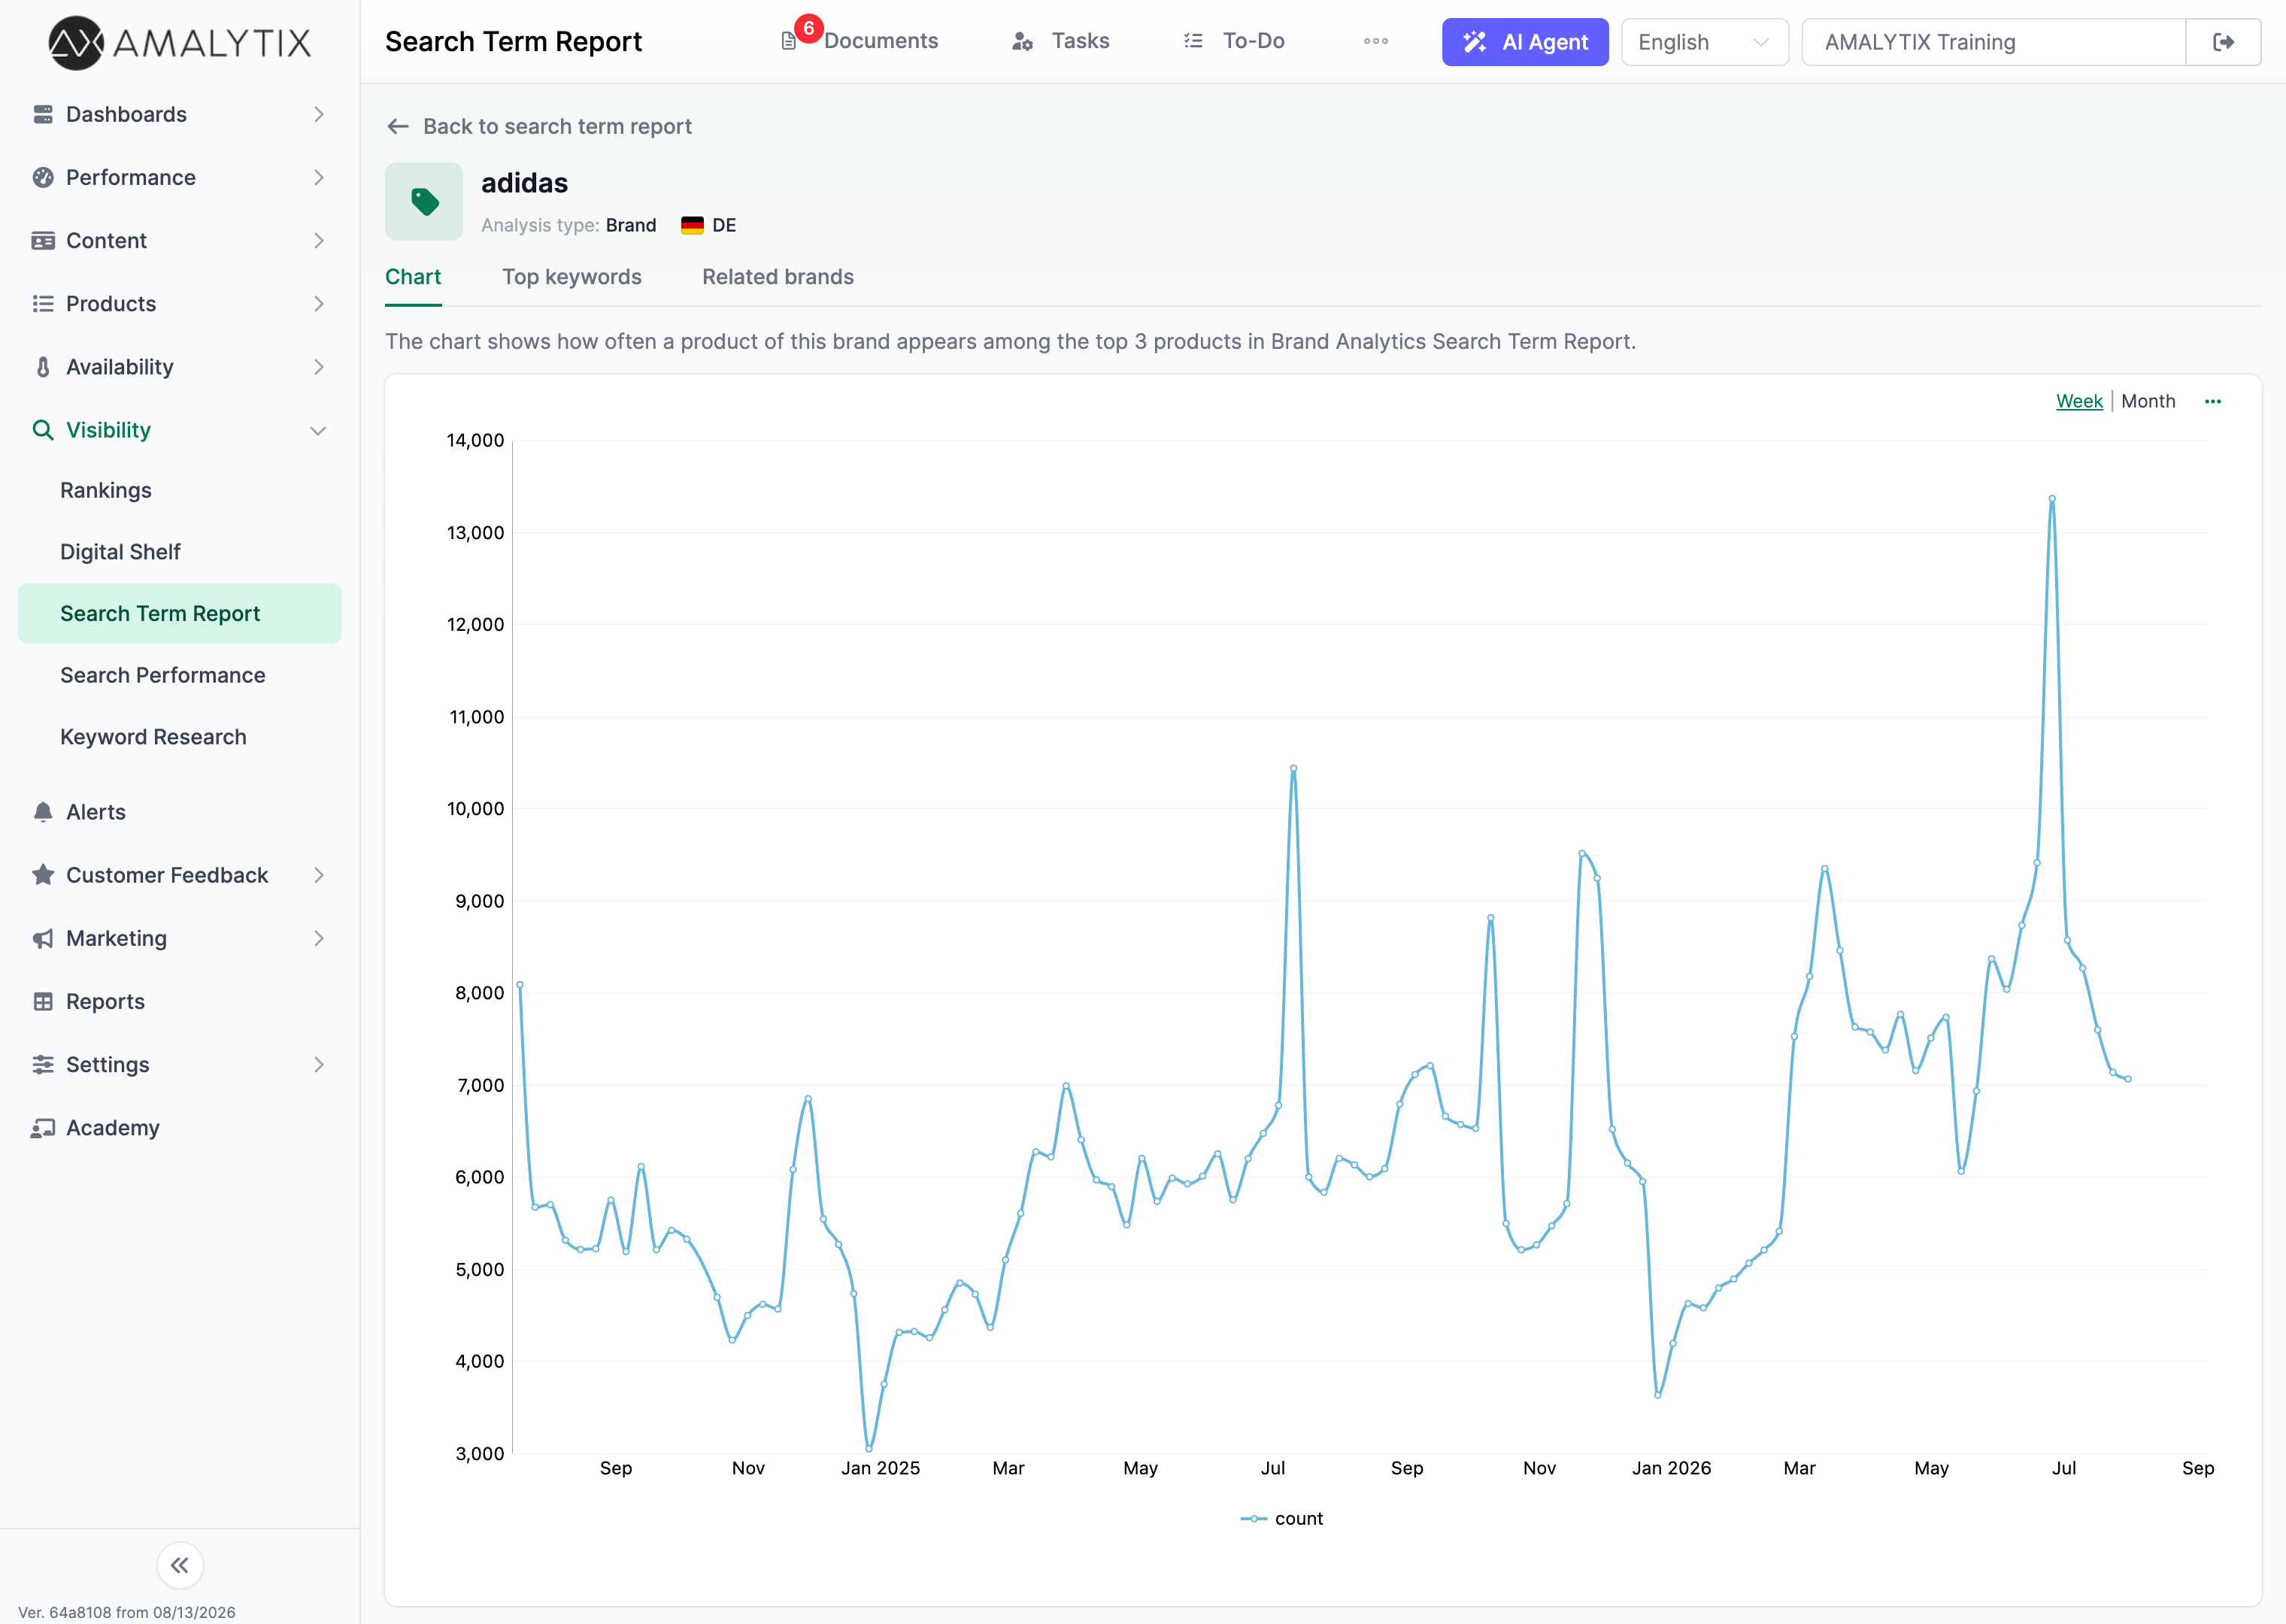This screenshot has height=1624, width=2286.
Task: Click the Marketing megaphone icon
Action: pyautogui.click(x=43, y=938)
